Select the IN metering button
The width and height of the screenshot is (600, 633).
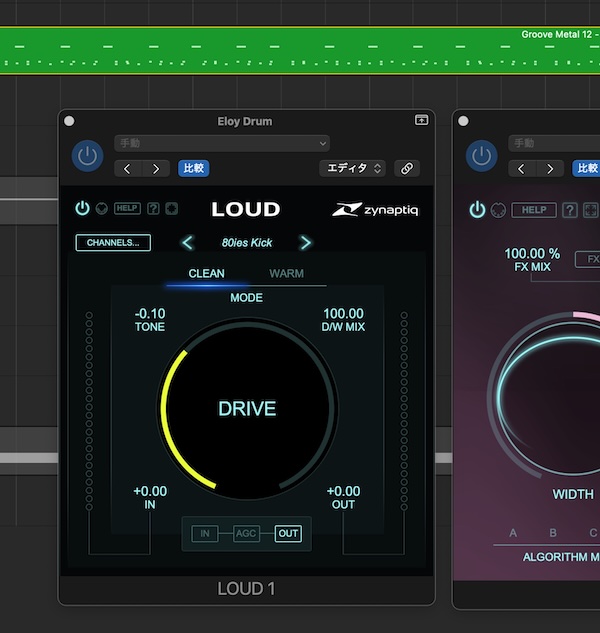coord(205,534)
